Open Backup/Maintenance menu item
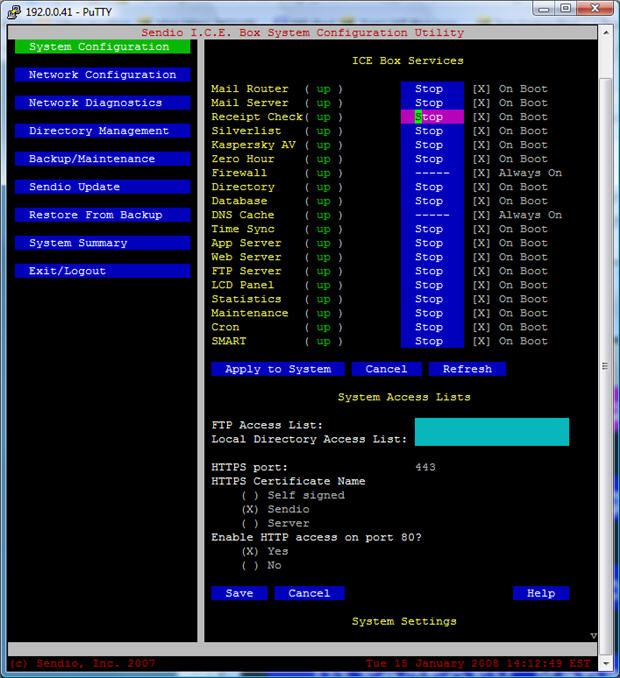 pos(102,159)
